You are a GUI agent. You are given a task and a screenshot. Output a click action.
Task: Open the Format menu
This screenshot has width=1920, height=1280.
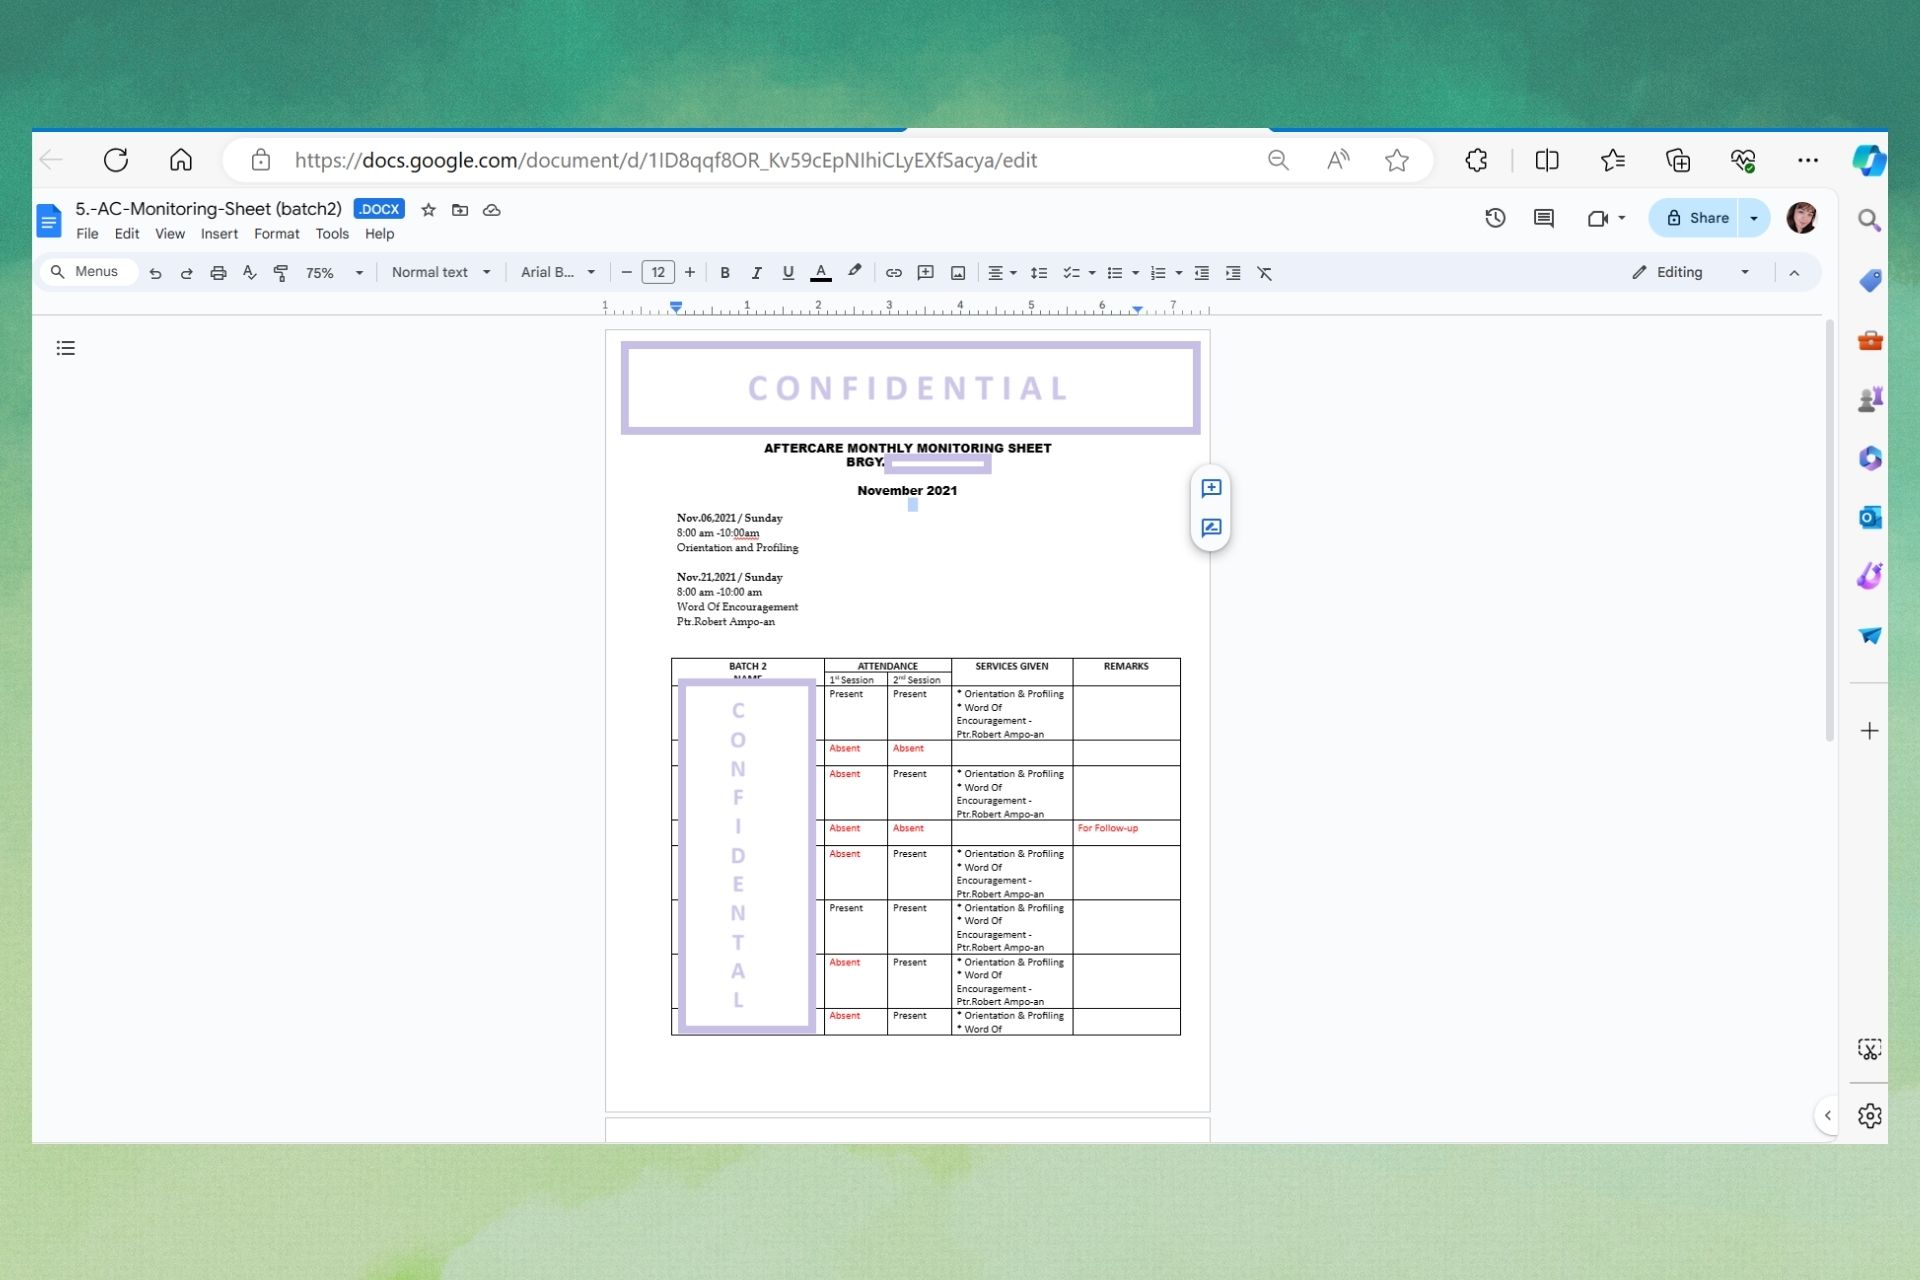click(276, 234)
